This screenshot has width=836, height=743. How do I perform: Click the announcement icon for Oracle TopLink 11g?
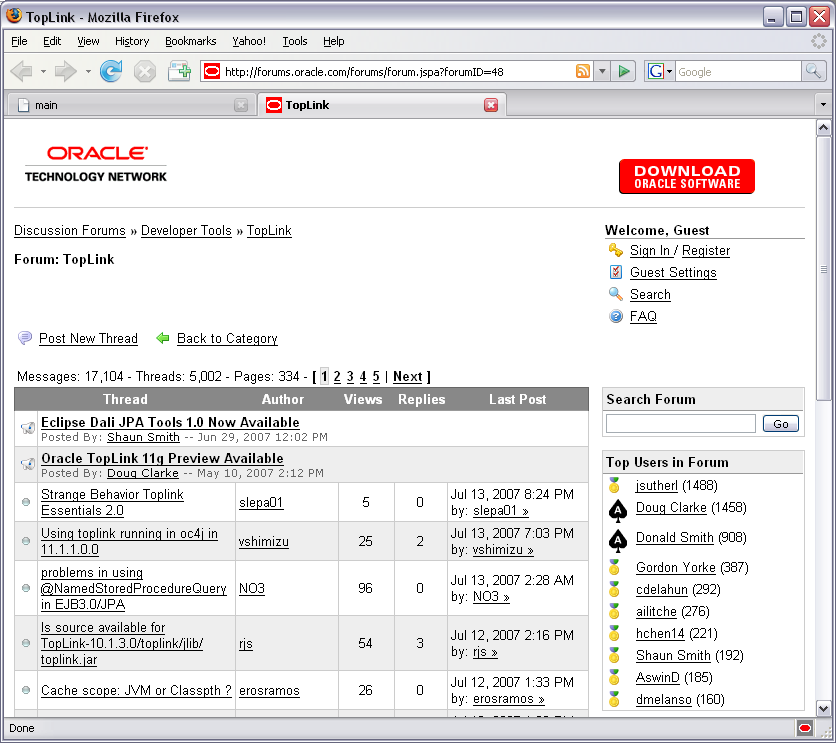click(27, 464)
